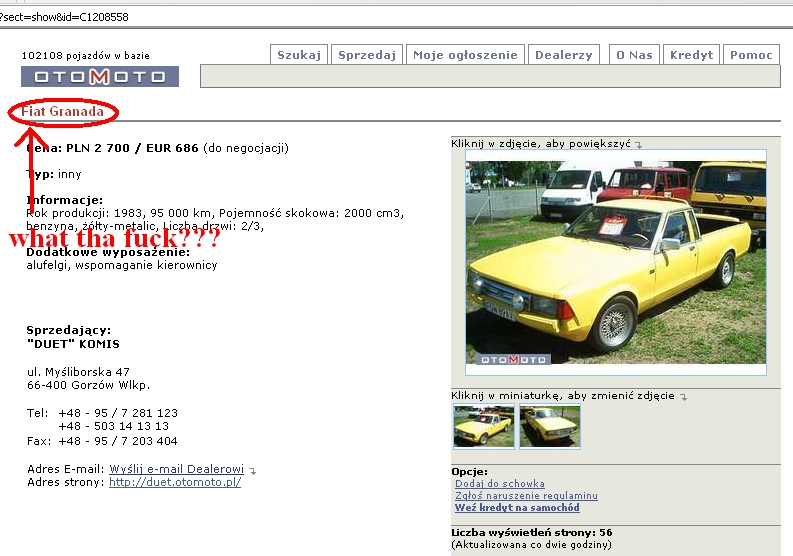Click the OTOMOTO logo

point(100,76)
